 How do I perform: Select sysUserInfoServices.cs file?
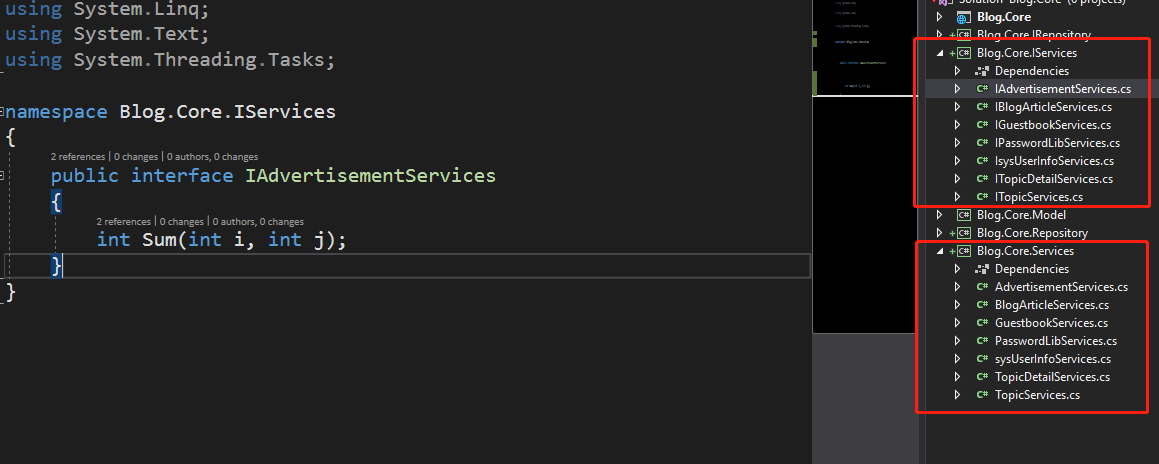pos(1053,359)
